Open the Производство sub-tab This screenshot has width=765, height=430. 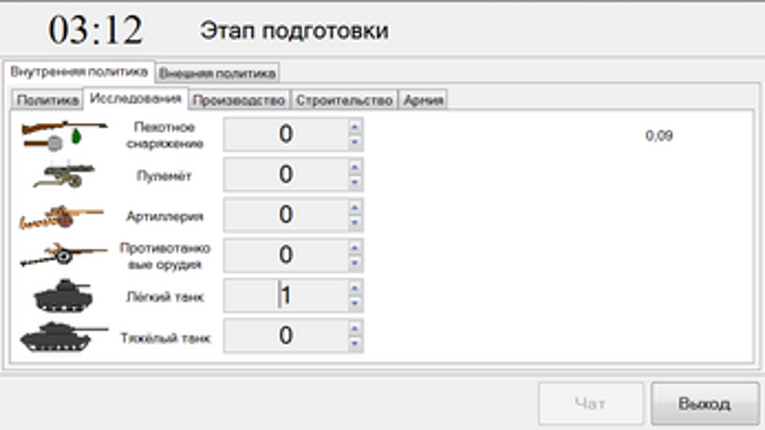pyautogui.click(x=239, y=100)
